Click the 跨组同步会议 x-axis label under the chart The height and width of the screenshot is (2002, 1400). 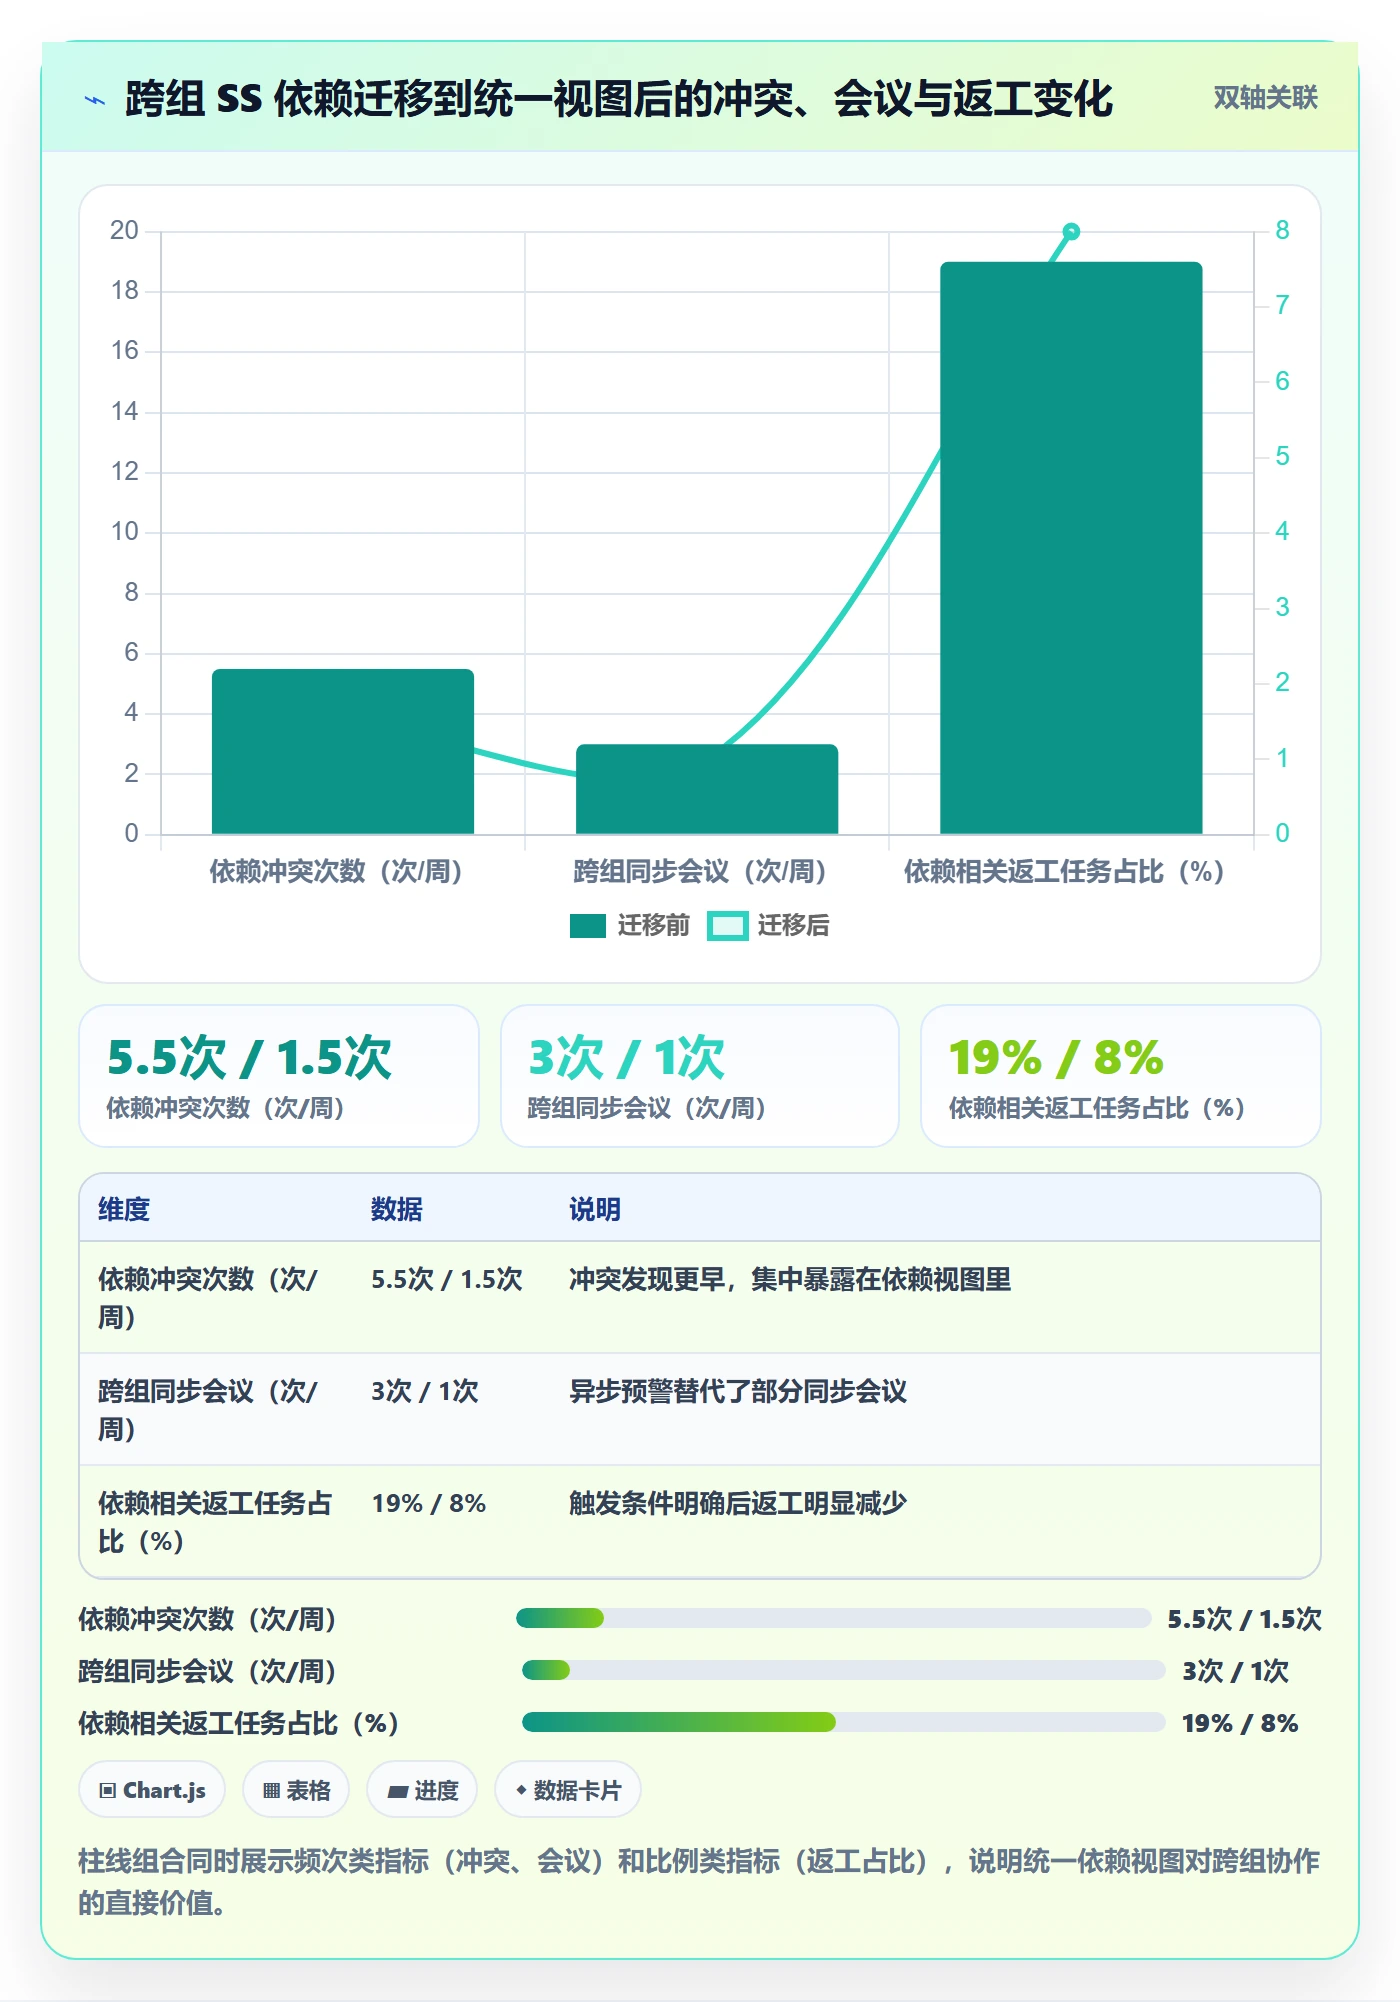pos(700,872)
